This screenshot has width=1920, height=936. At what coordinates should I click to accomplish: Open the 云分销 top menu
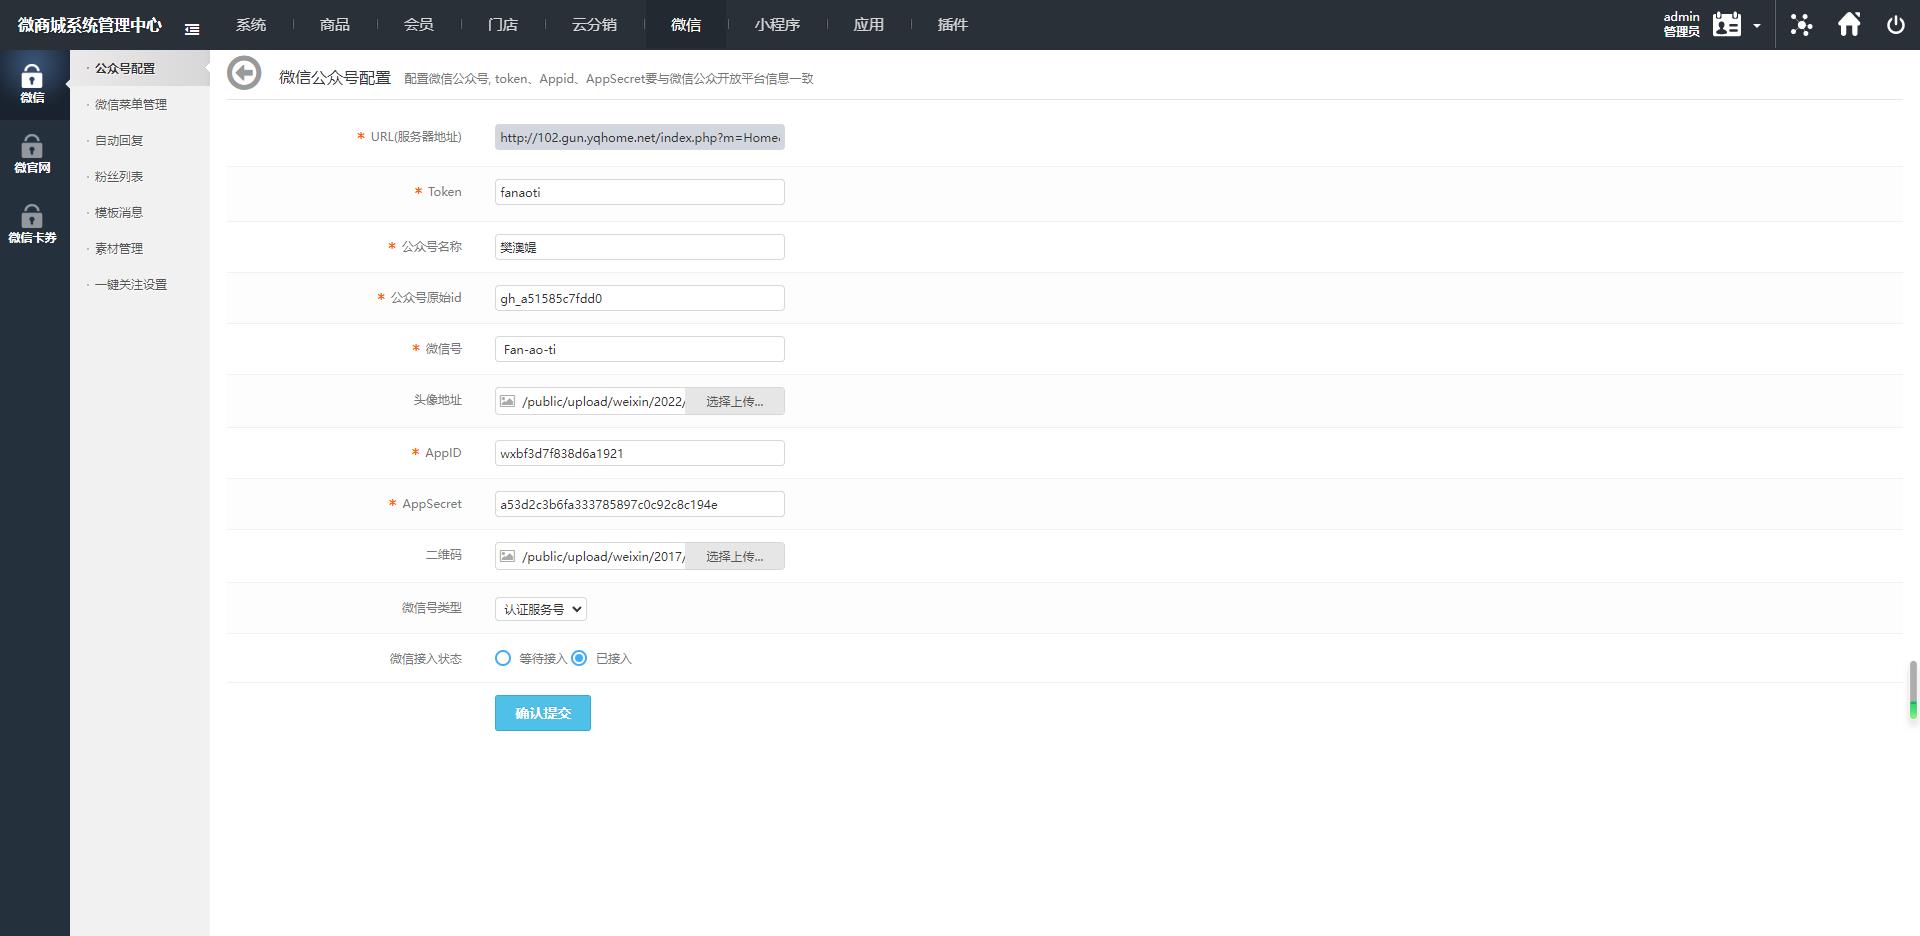pos(594,25)
